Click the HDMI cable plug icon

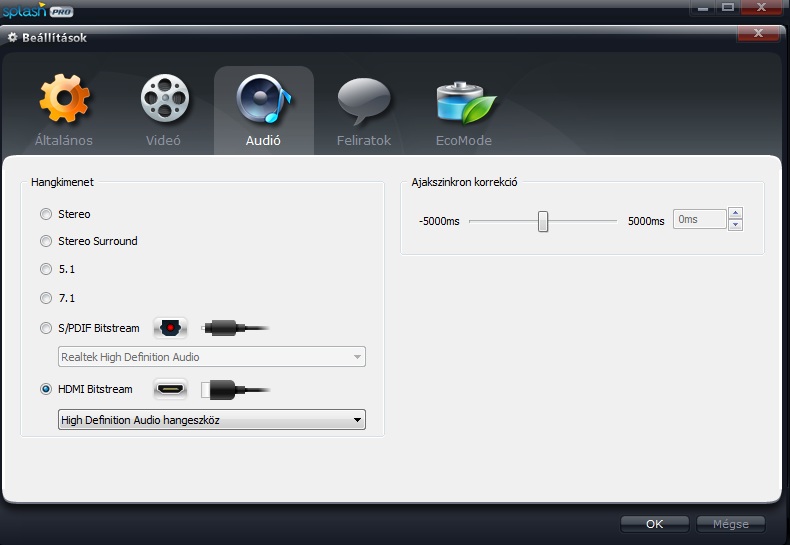pyautogui.click(x=235, y=390)
